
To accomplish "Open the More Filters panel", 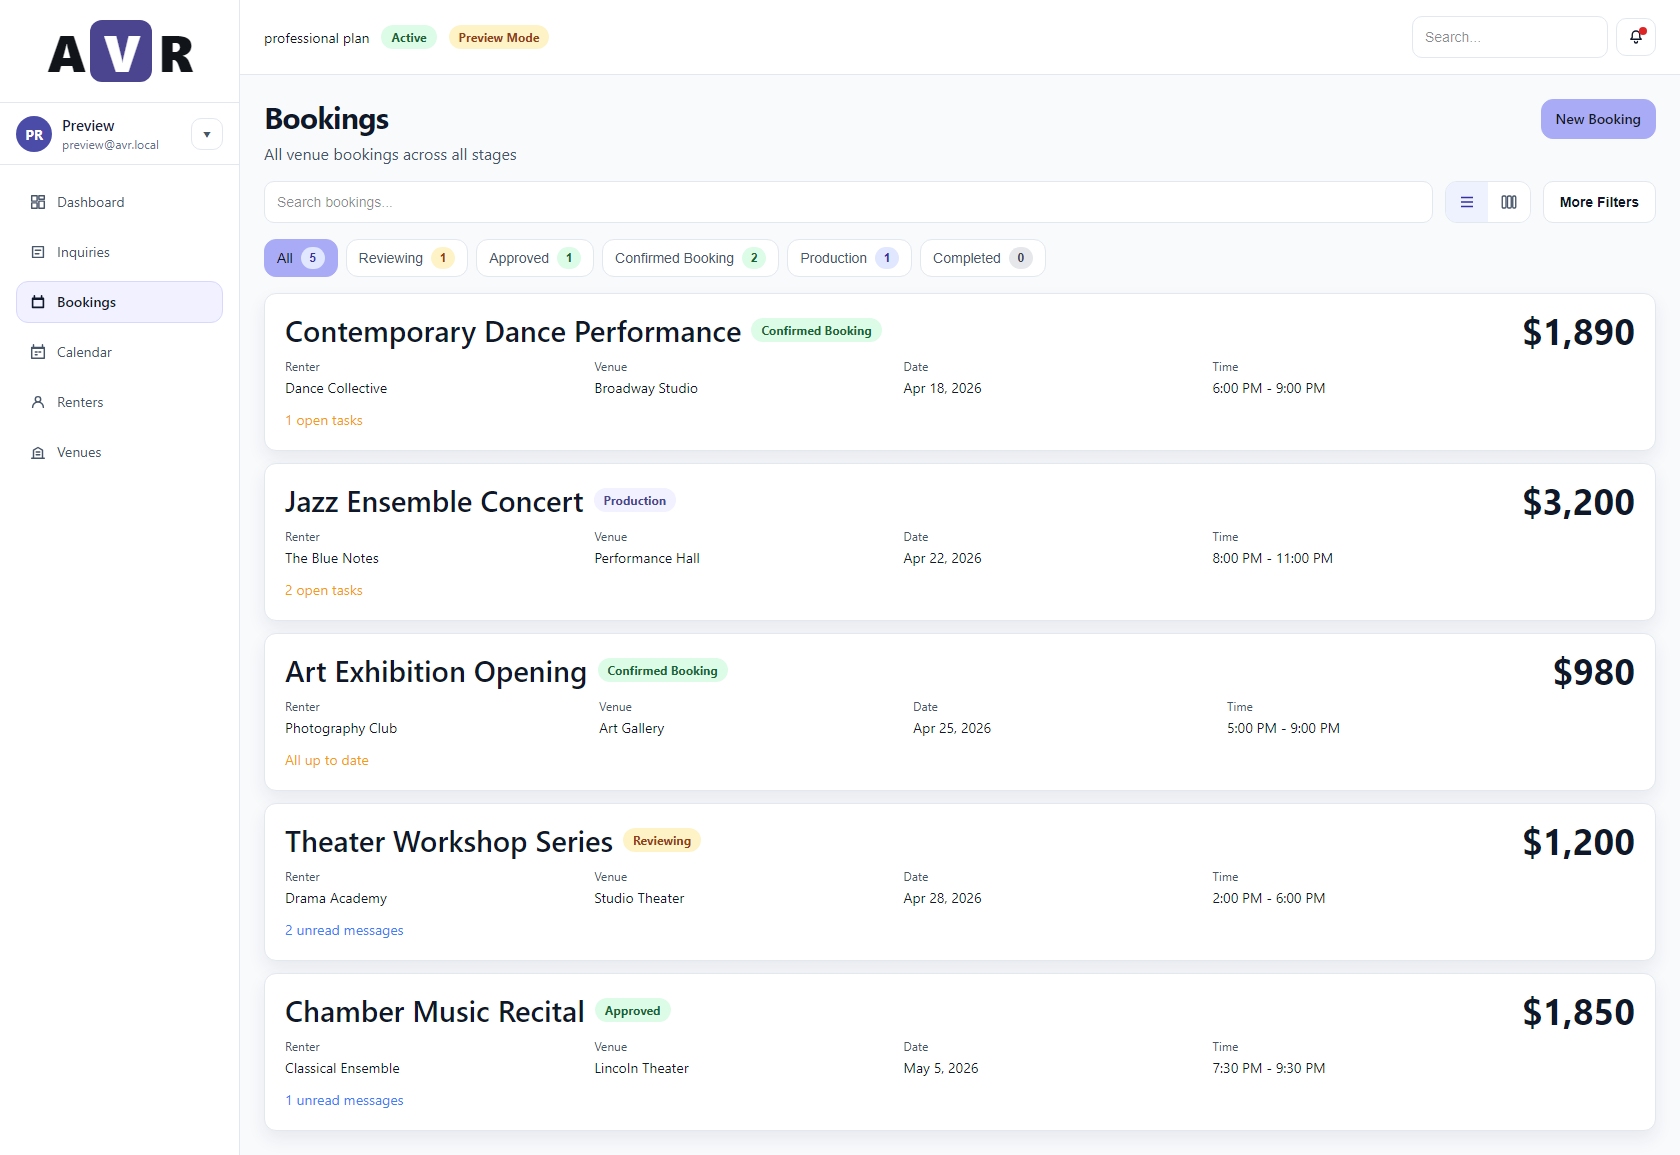I will pos(1598,202).
